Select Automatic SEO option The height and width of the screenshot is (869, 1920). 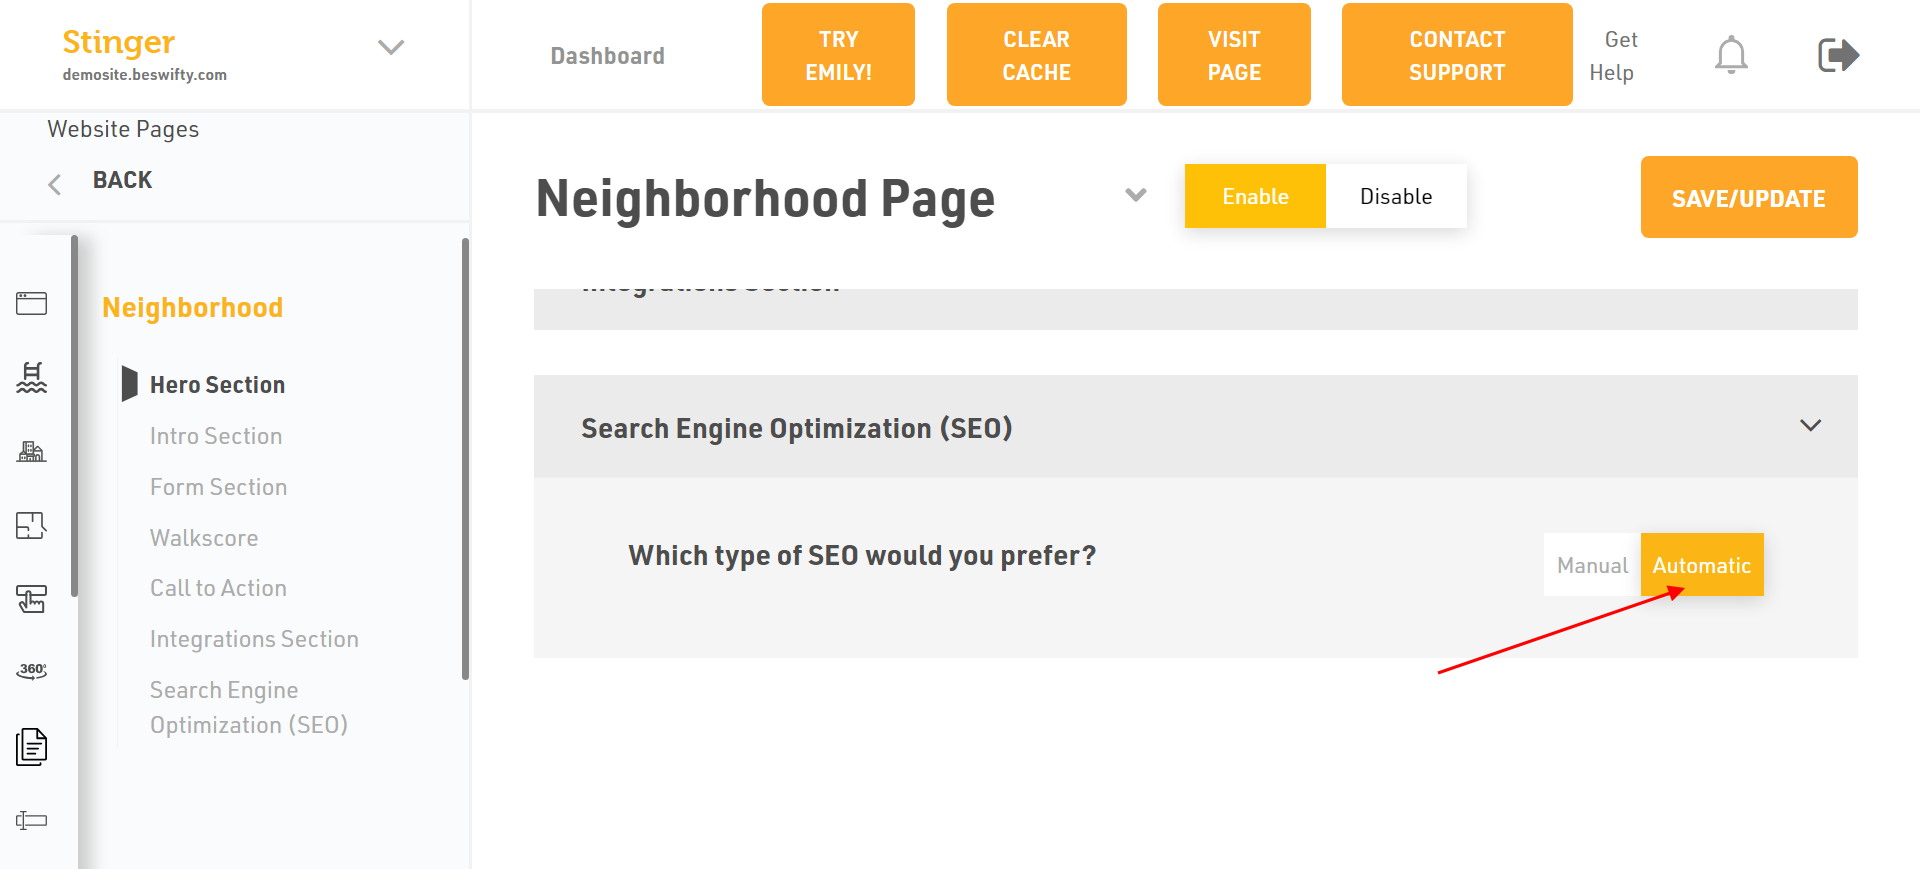(x=1701, y=565)
